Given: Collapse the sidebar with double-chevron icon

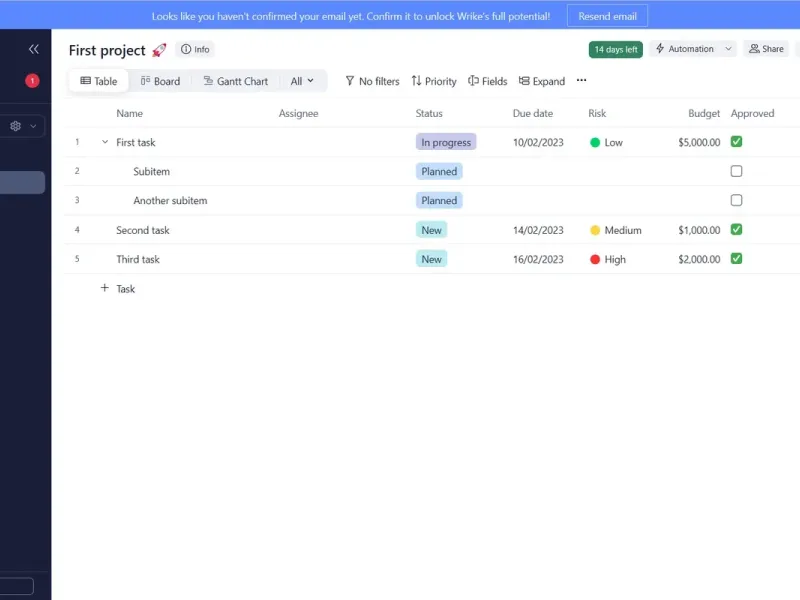Looking at the screenshot, I should (34, 49).
